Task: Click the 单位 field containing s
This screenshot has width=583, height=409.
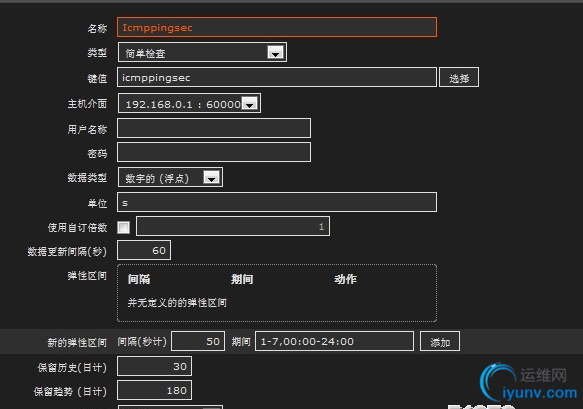Action: [277, 202]
